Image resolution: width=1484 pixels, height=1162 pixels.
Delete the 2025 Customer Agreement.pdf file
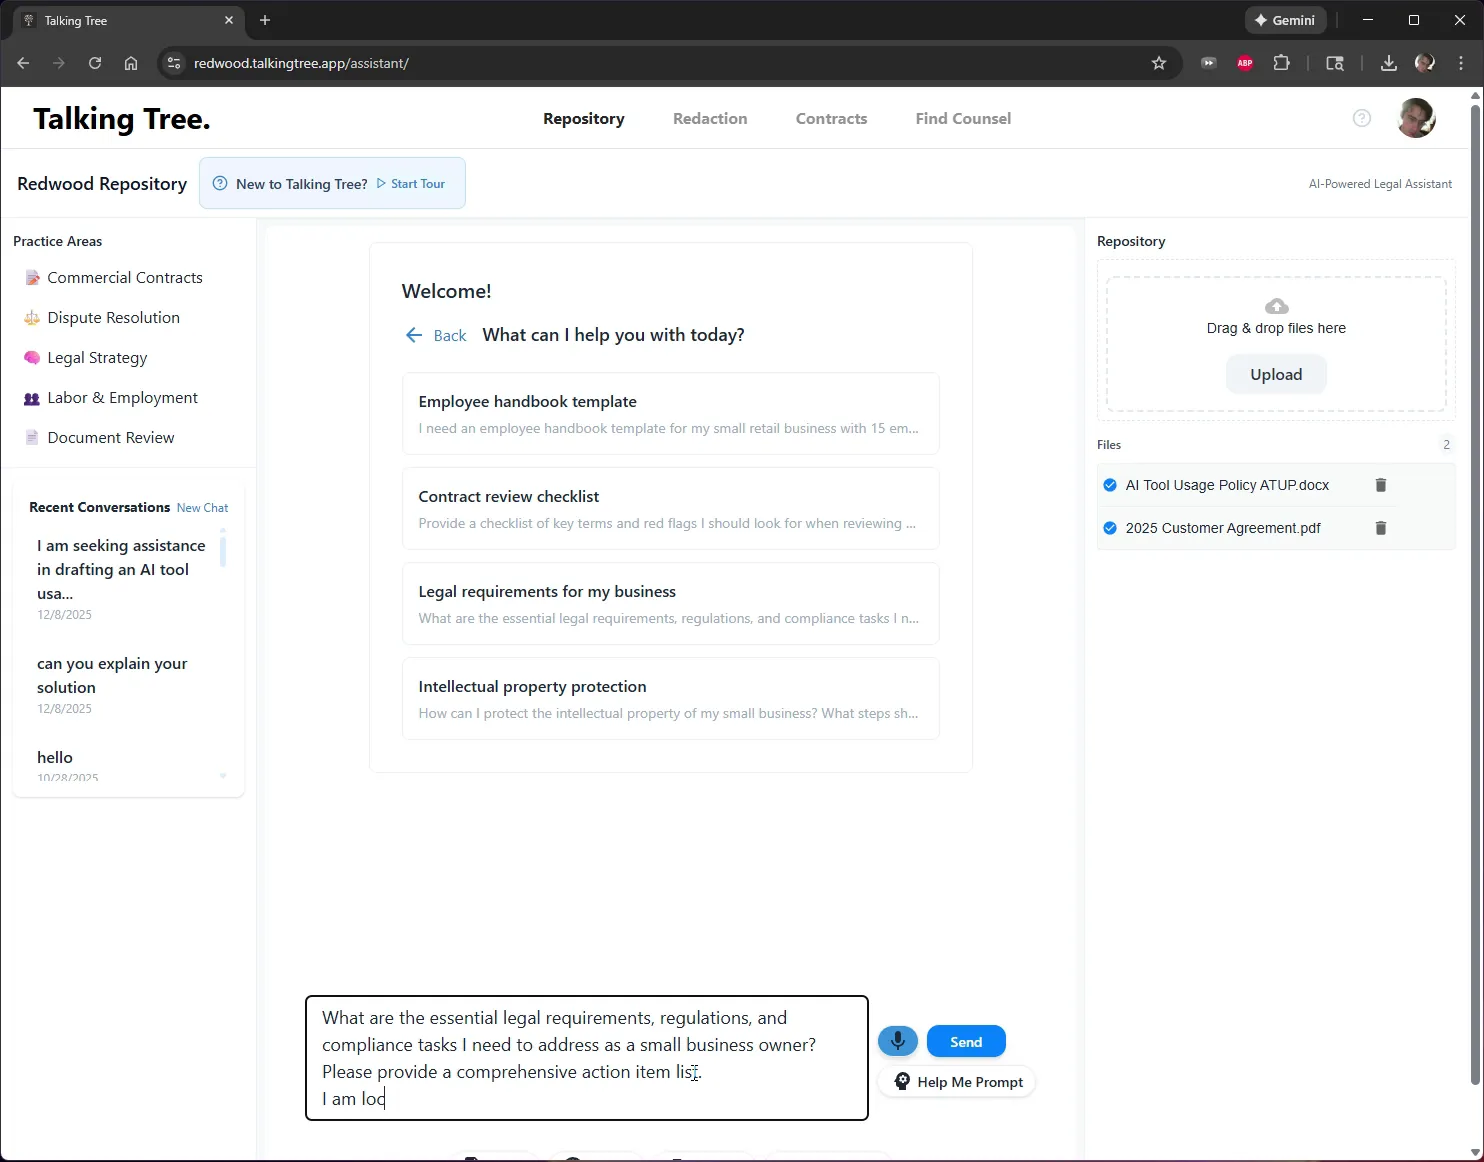point(1381,528)
